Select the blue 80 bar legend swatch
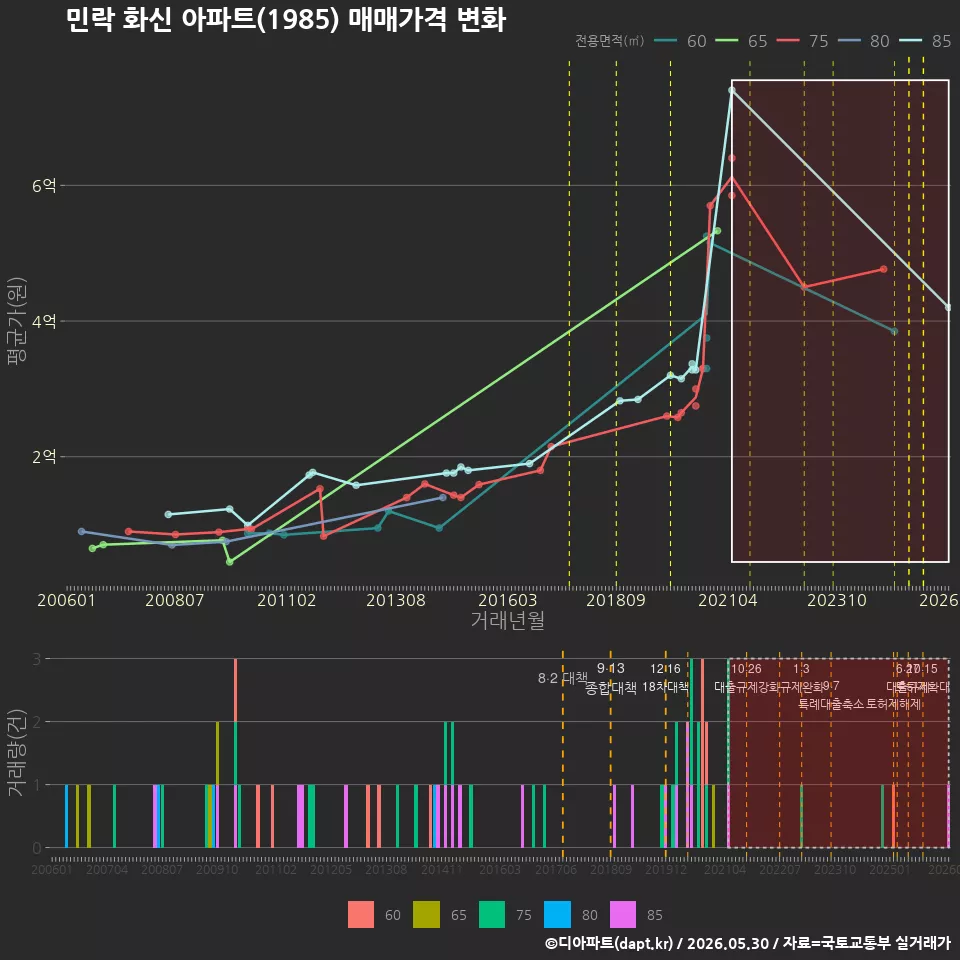Screen dimensions: 960x960 point(557,915)
